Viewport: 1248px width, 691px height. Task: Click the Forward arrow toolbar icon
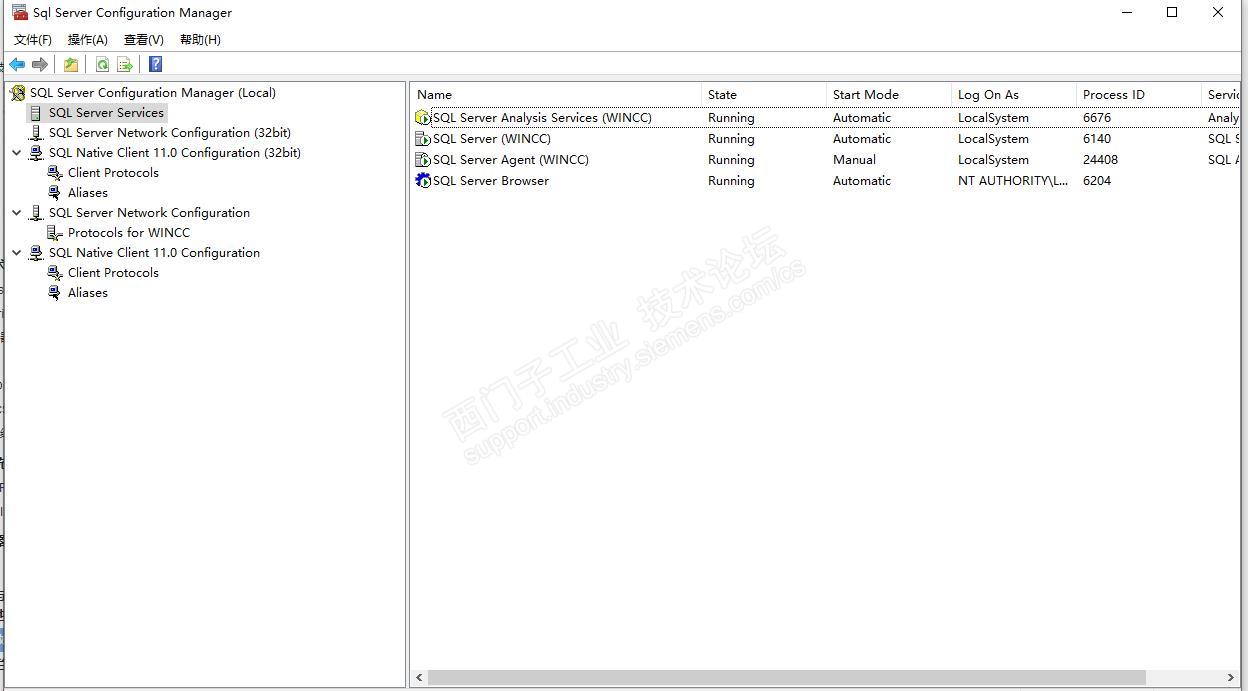pos(40,64)
